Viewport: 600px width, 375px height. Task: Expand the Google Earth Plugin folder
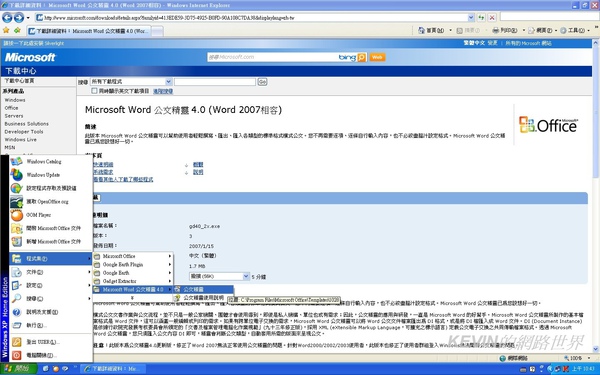133,264
